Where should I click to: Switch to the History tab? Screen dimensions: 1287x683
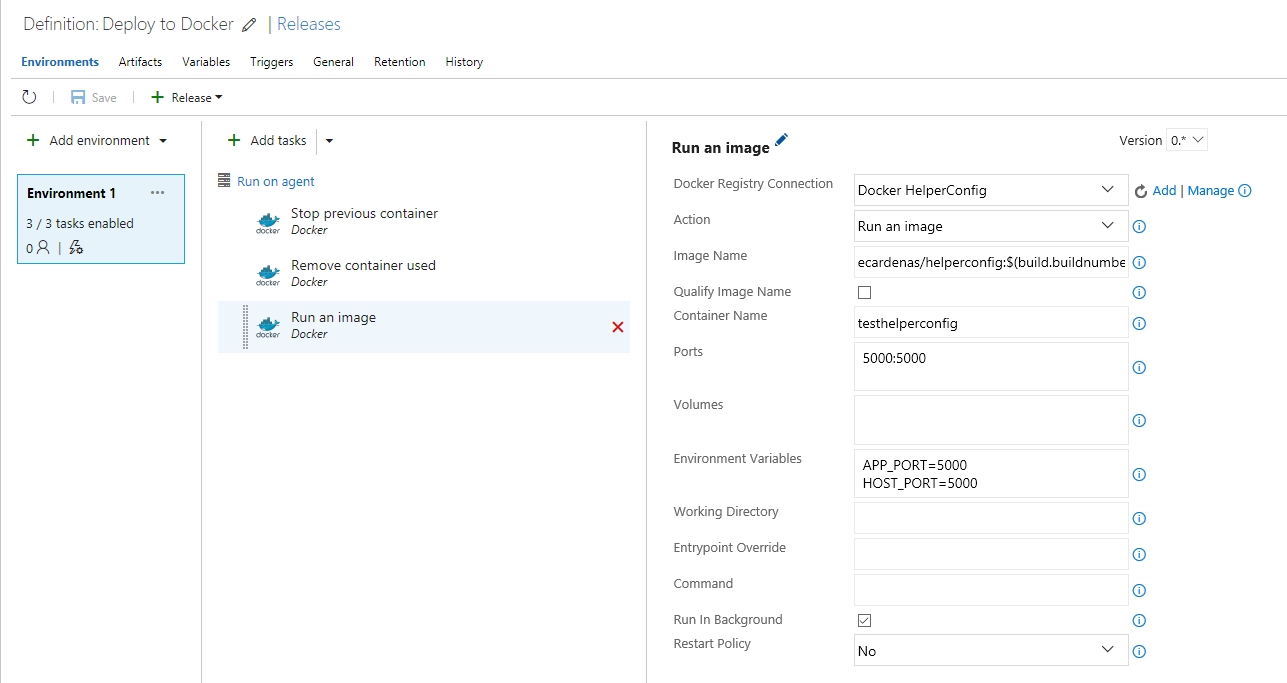(464, 62)
